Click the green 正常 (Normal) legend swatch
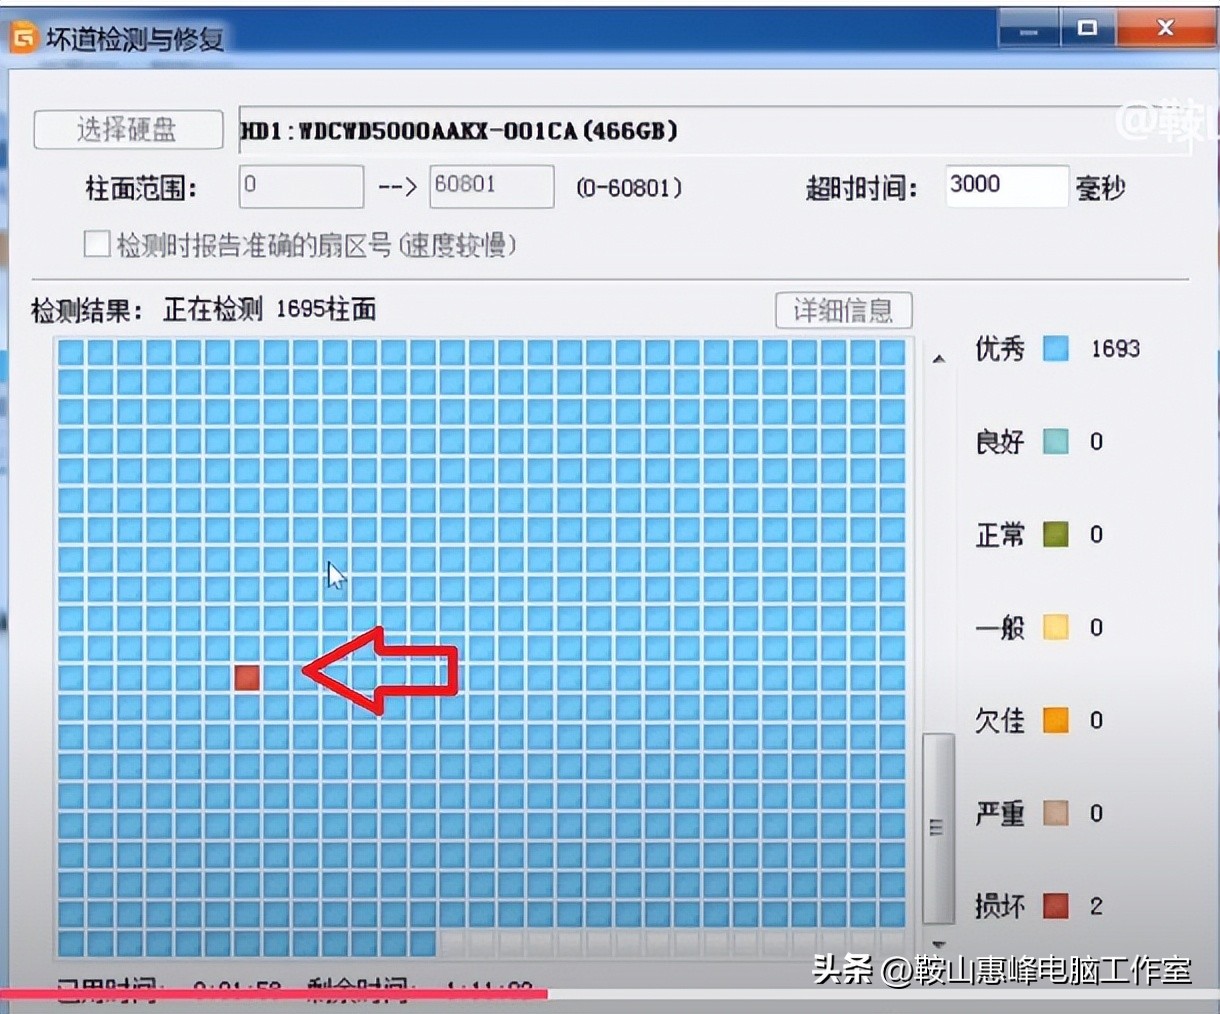1220x1014 pixels. (x=1053, y=534)
